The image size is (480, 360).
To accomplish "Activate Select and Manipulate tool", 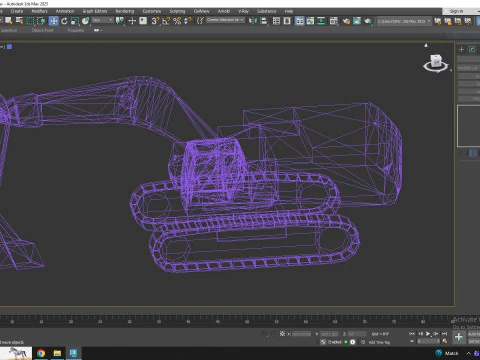I will pos(132,21).
